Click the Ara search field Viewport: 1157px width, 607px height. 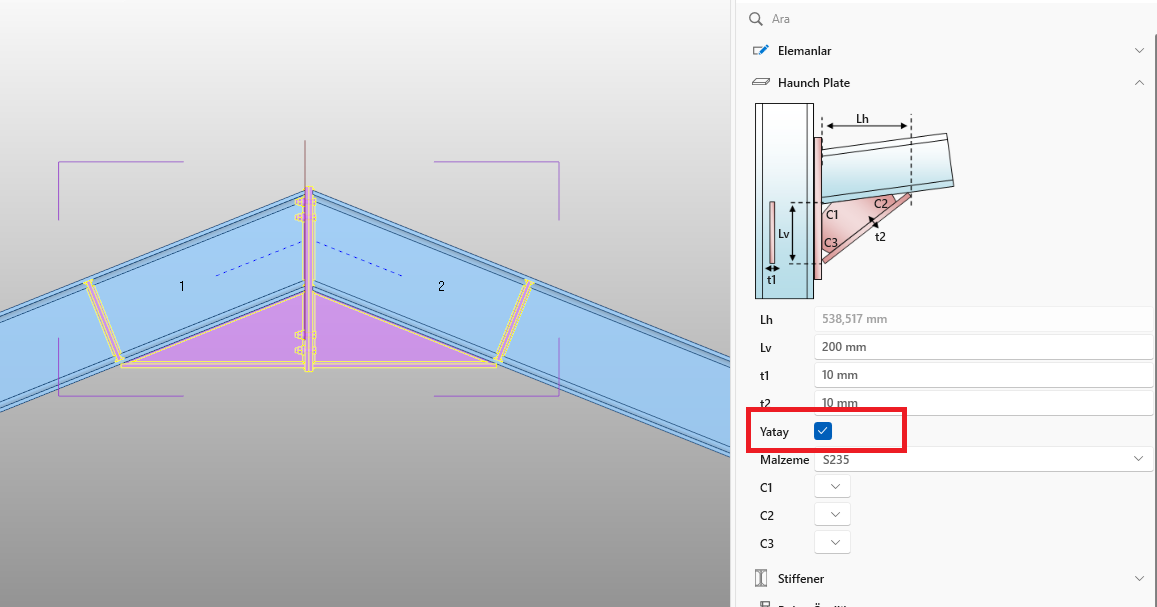pos(950,19)
